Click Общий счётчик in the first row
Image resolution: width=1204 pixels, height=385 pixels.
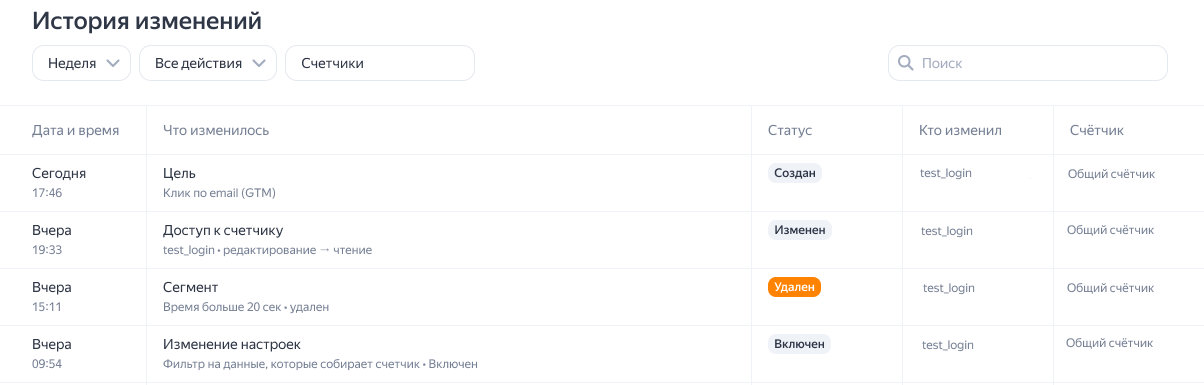pos(1111,174)
